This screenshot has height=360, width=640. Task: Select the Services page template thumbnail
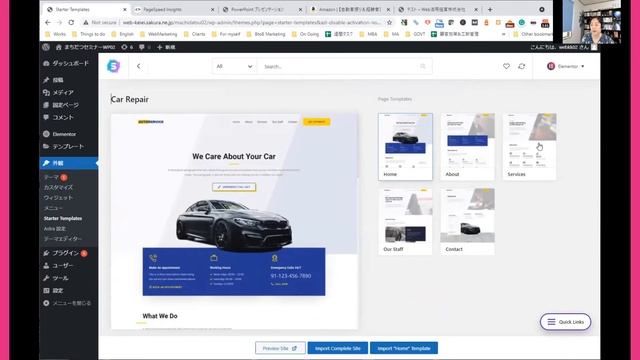[x=529, y=147]
